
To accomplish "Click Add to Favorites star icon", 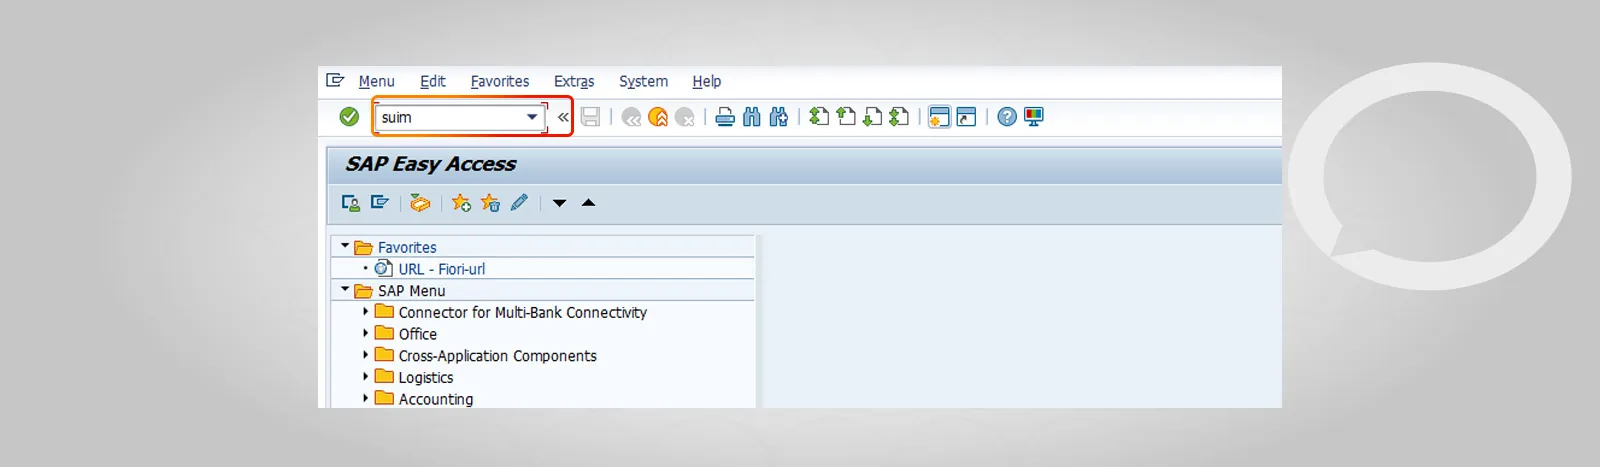I will coord(461,203).
